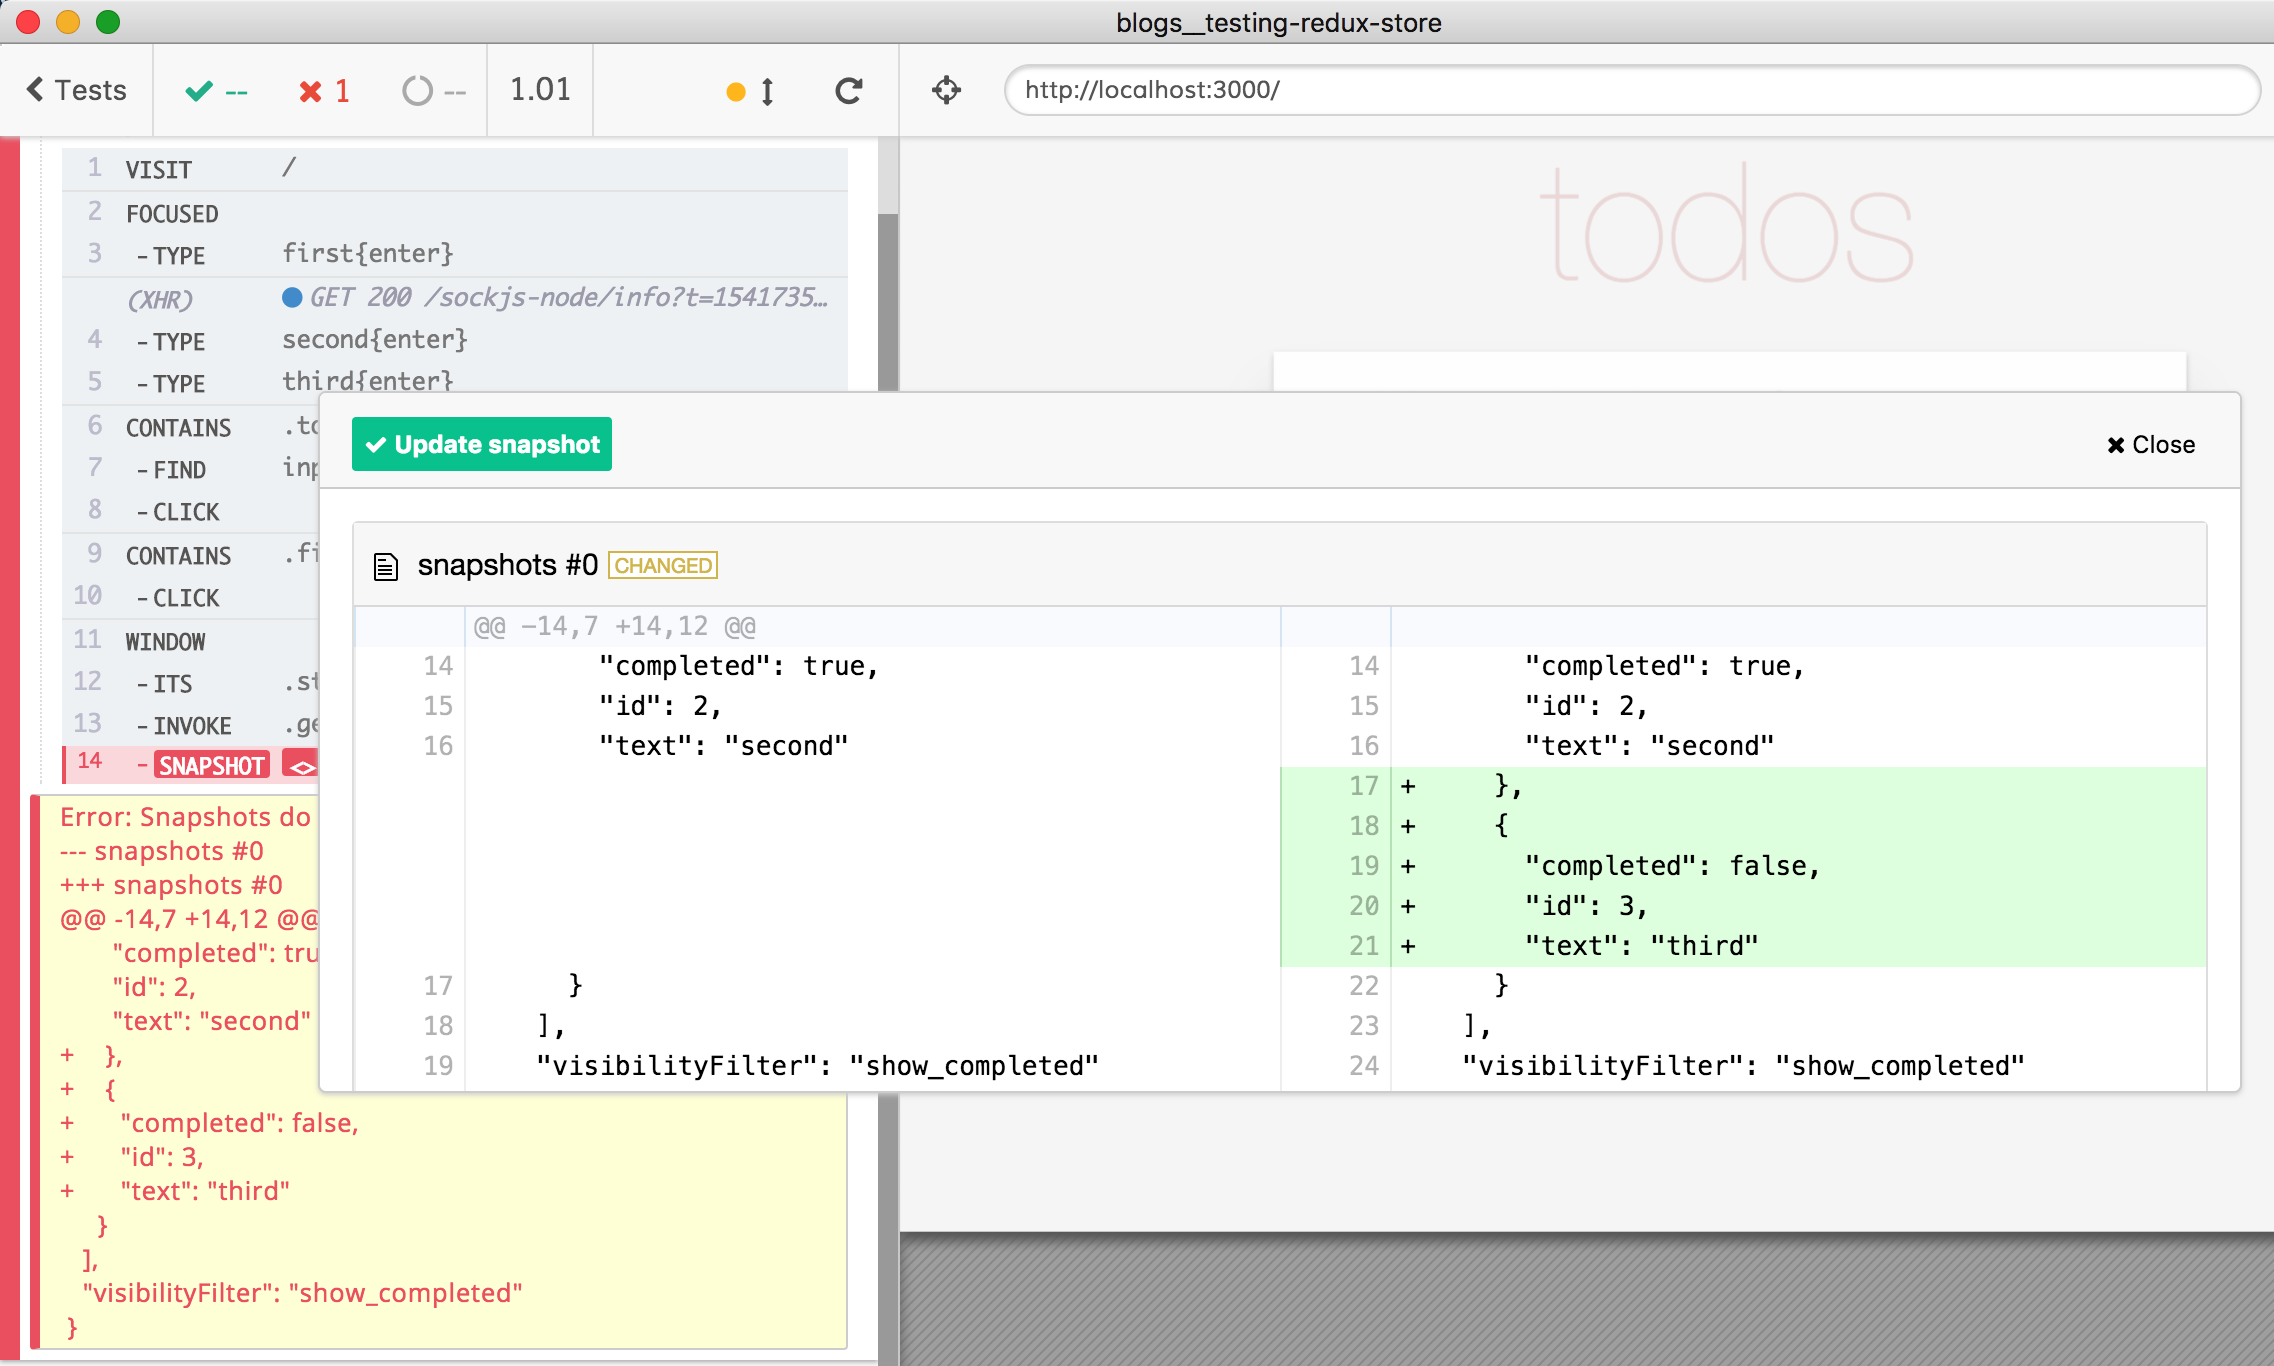Click the CHANGED status badge
2274x1366 pixels.
click(663, 566)
